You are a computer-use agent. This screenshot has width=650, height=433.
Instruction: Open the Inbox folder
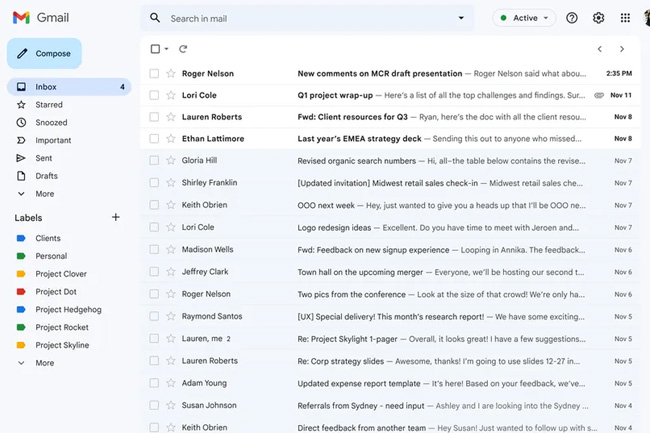(69, 87)
